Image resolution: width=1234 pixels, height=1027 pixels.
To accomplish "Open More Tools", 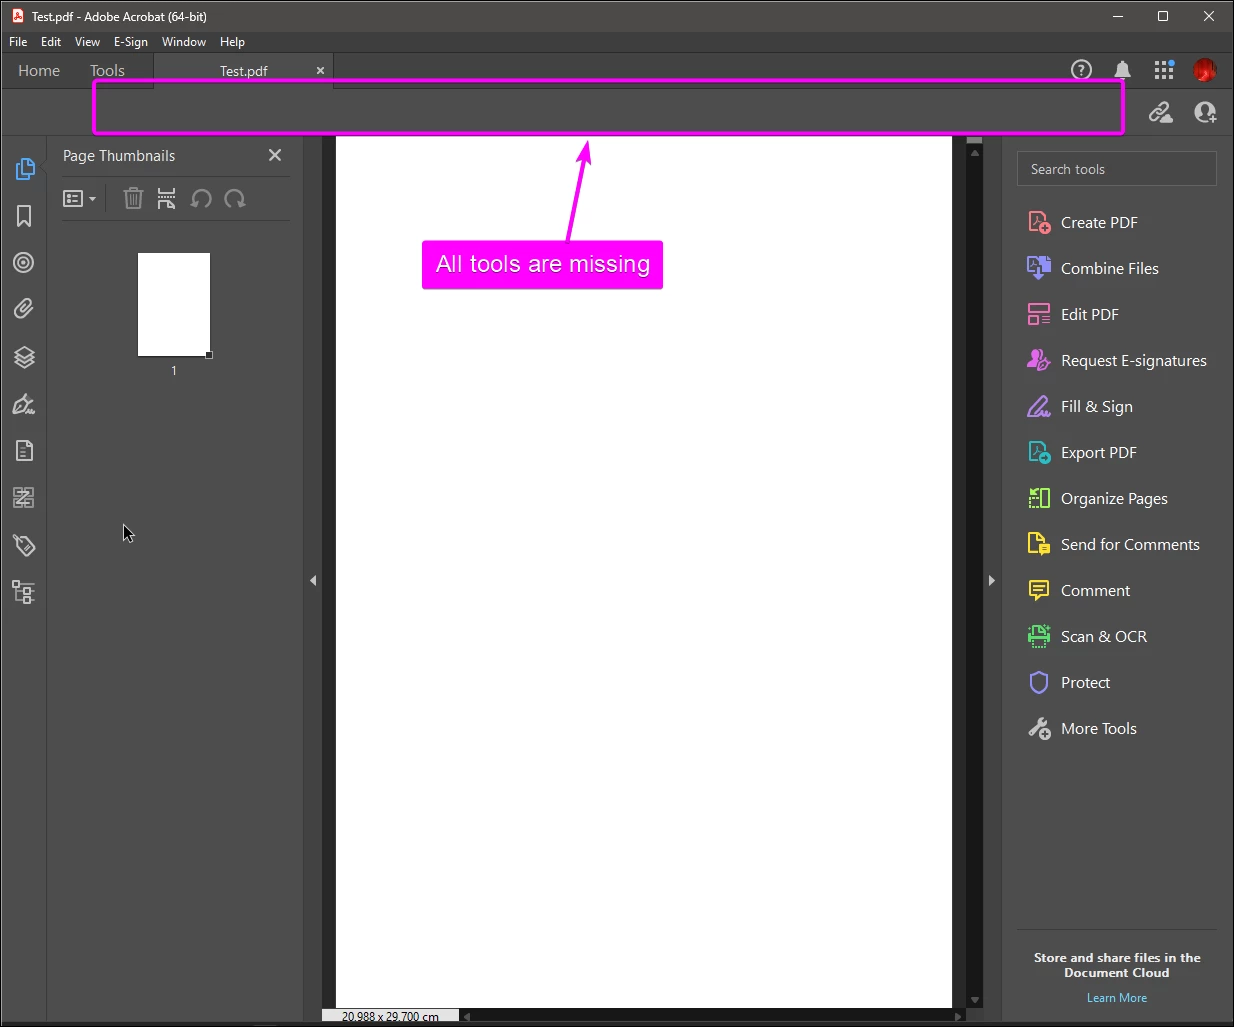I will pos(1083,728).
